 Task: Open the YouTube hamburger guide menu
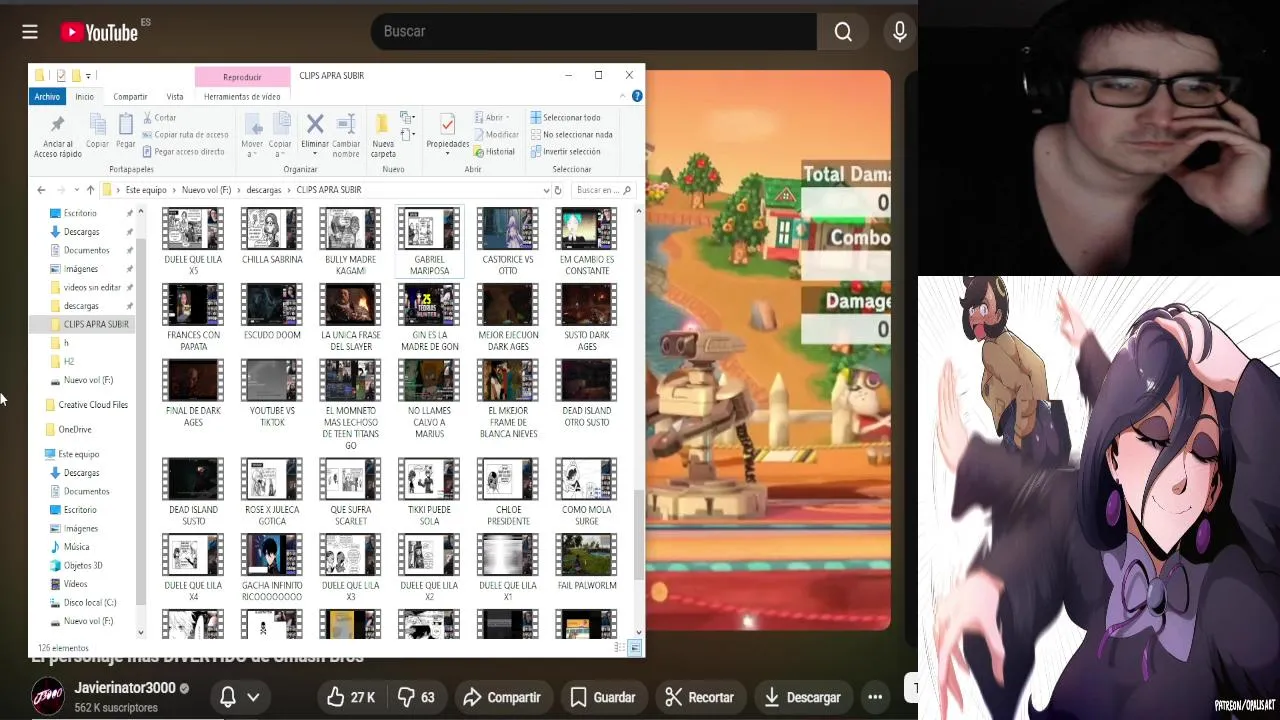(30, 32)
